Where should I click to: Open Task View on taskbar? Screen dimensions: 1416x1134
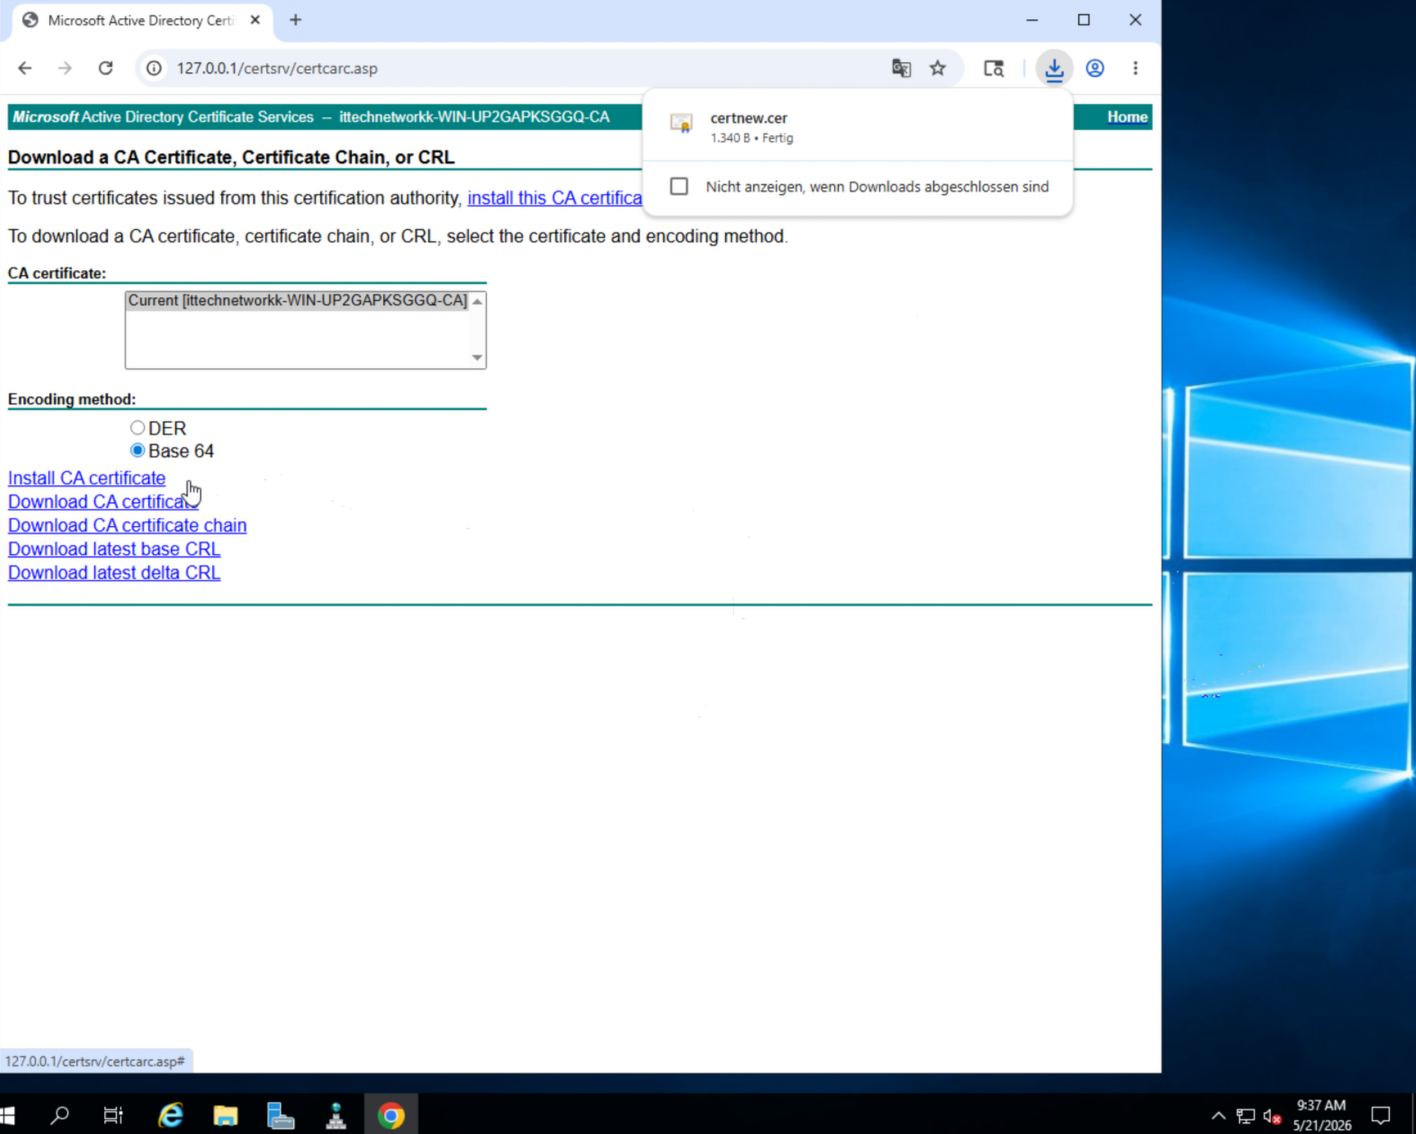coord(113,1115)
